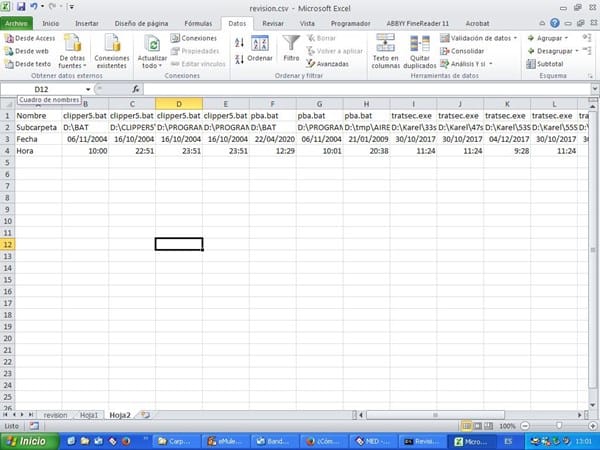Open the Archivo tab
600x450 pixels.
16,24
